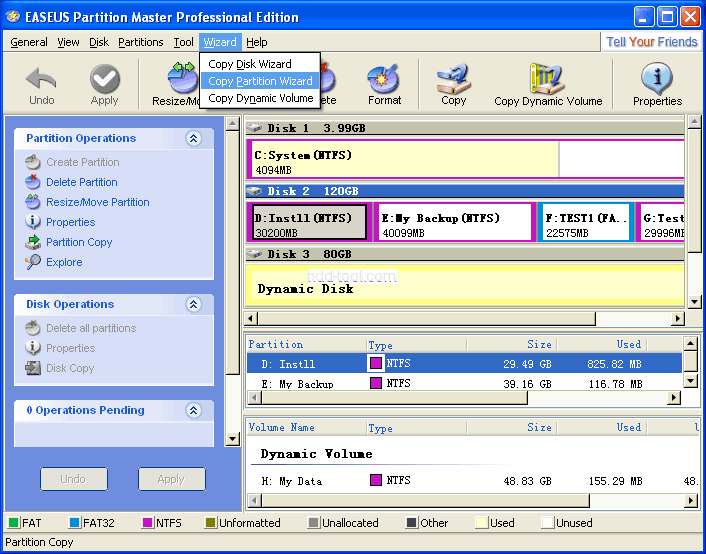
Task: Click the Copy Dynamic Volume toolbar icon
Action: (547, 78)
